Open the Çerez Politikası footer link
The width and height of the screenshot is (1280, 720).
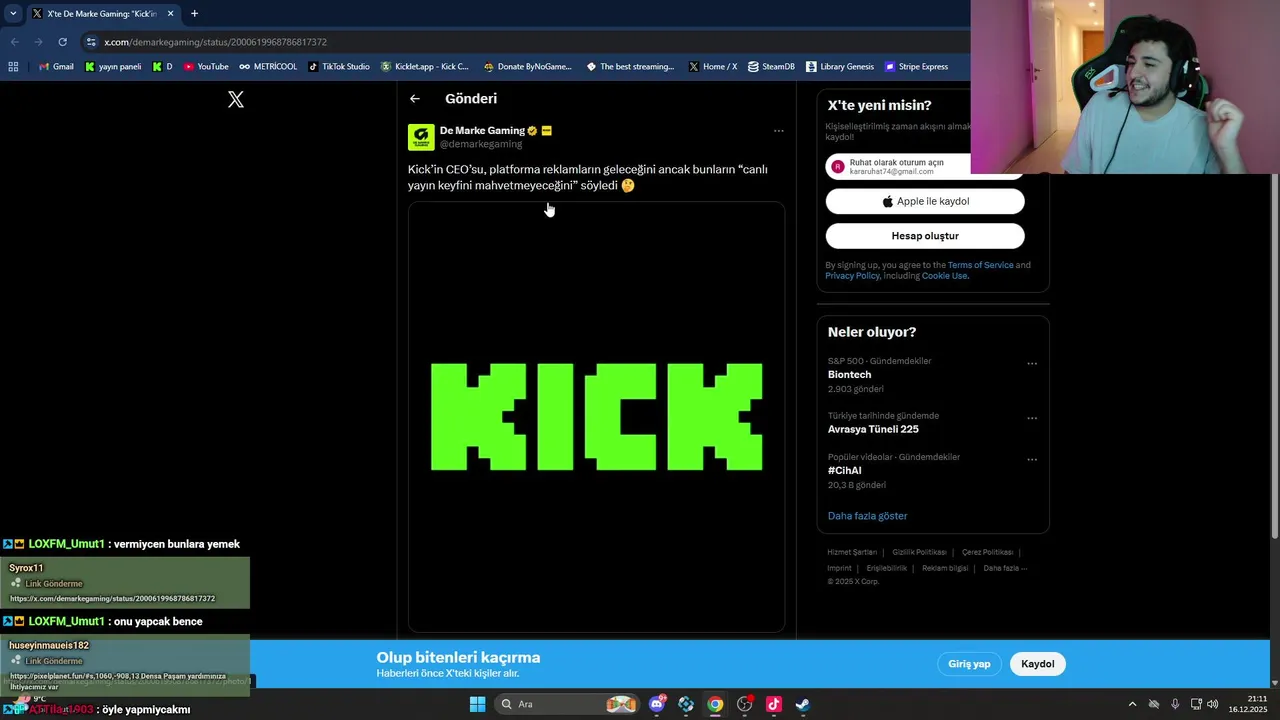[987, 552]
